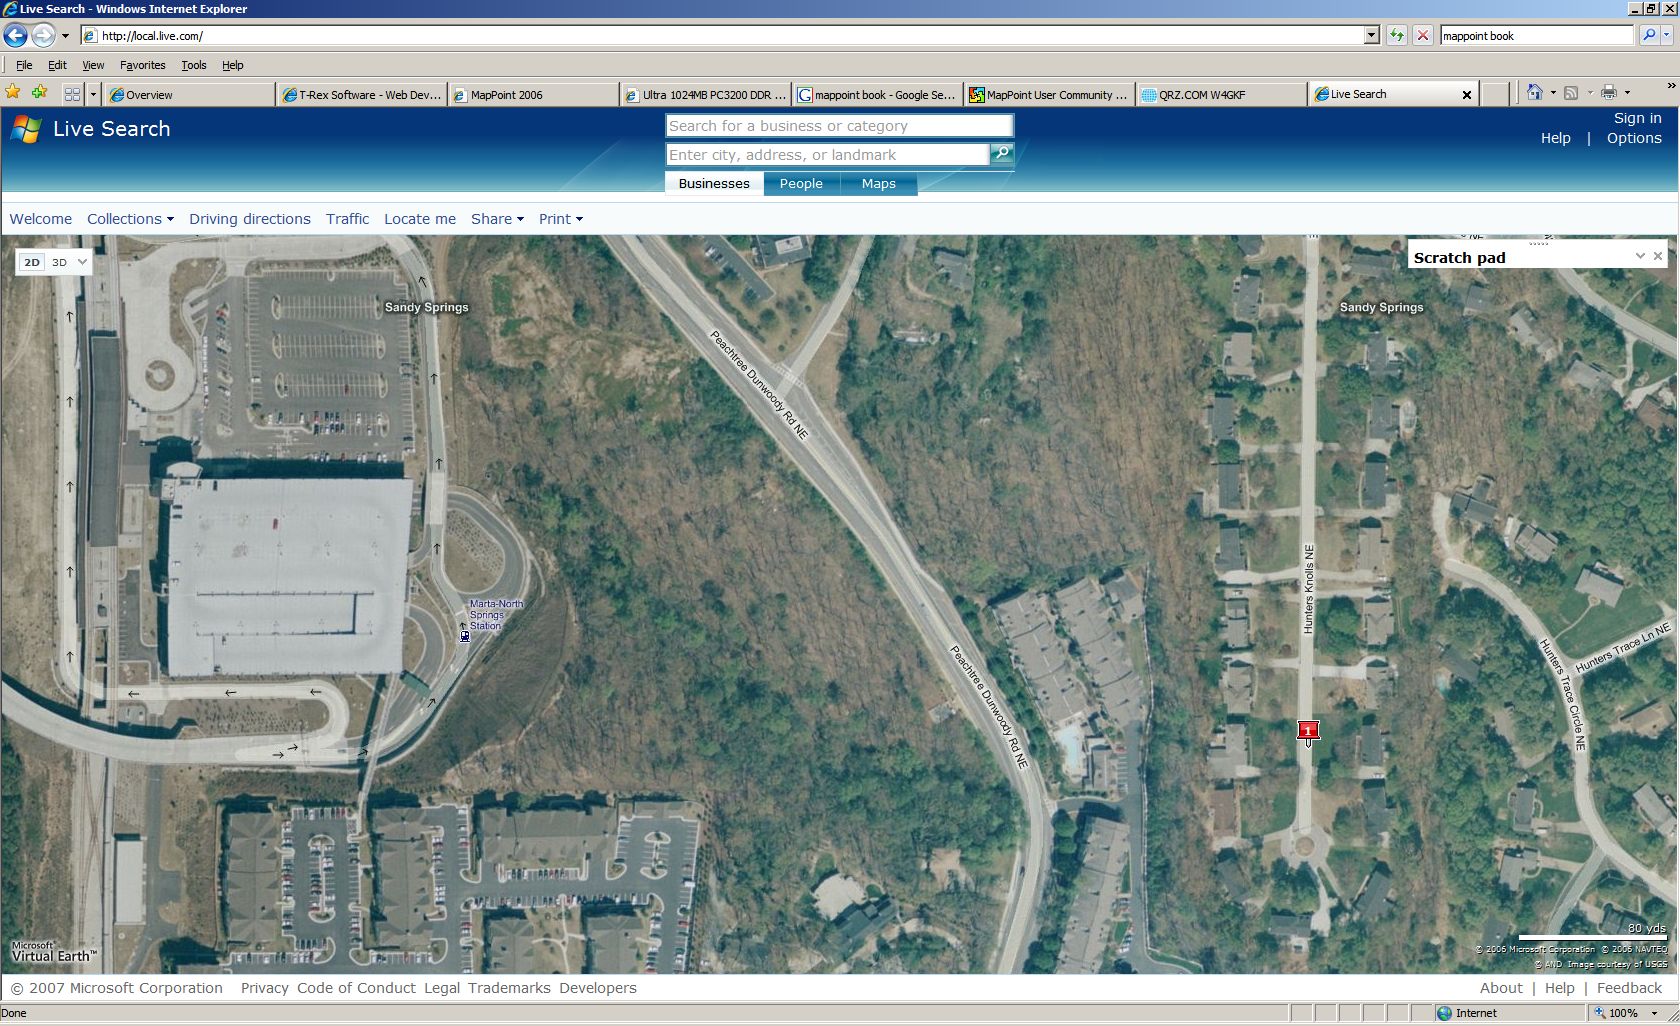This screenshot has width=1680, height=1026.
Task: Click the city, address, or landmark field
Action: click(x=827, y=155)
